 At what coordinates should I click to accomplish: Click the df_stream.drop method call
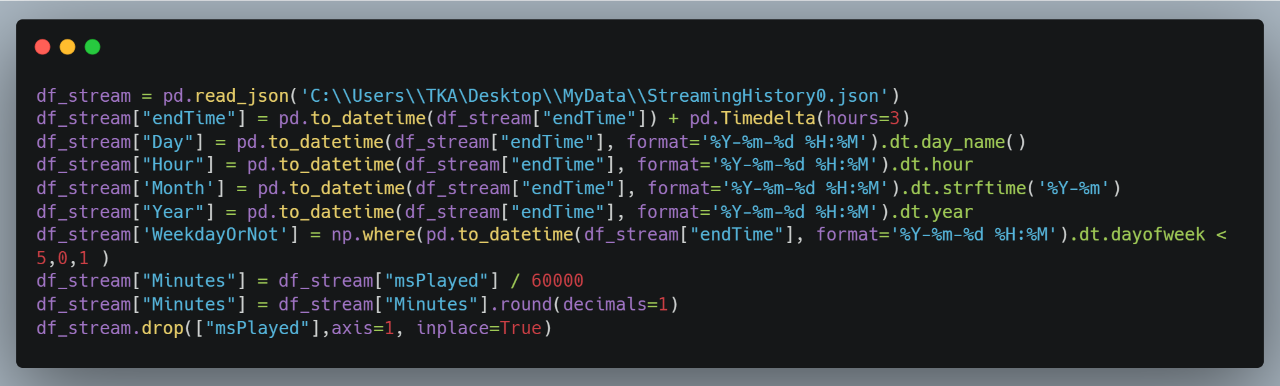(110, 326)
